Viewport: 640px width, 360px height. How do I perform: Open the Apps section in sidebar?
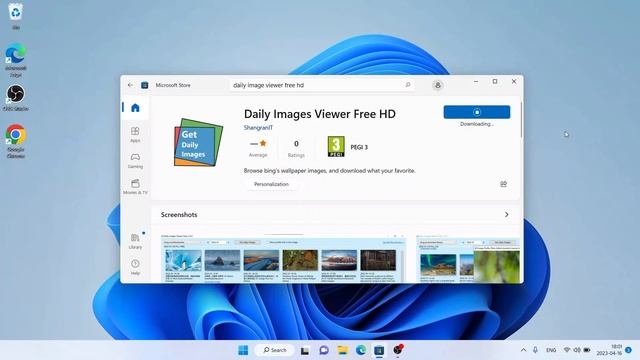(x=135, y=134)
